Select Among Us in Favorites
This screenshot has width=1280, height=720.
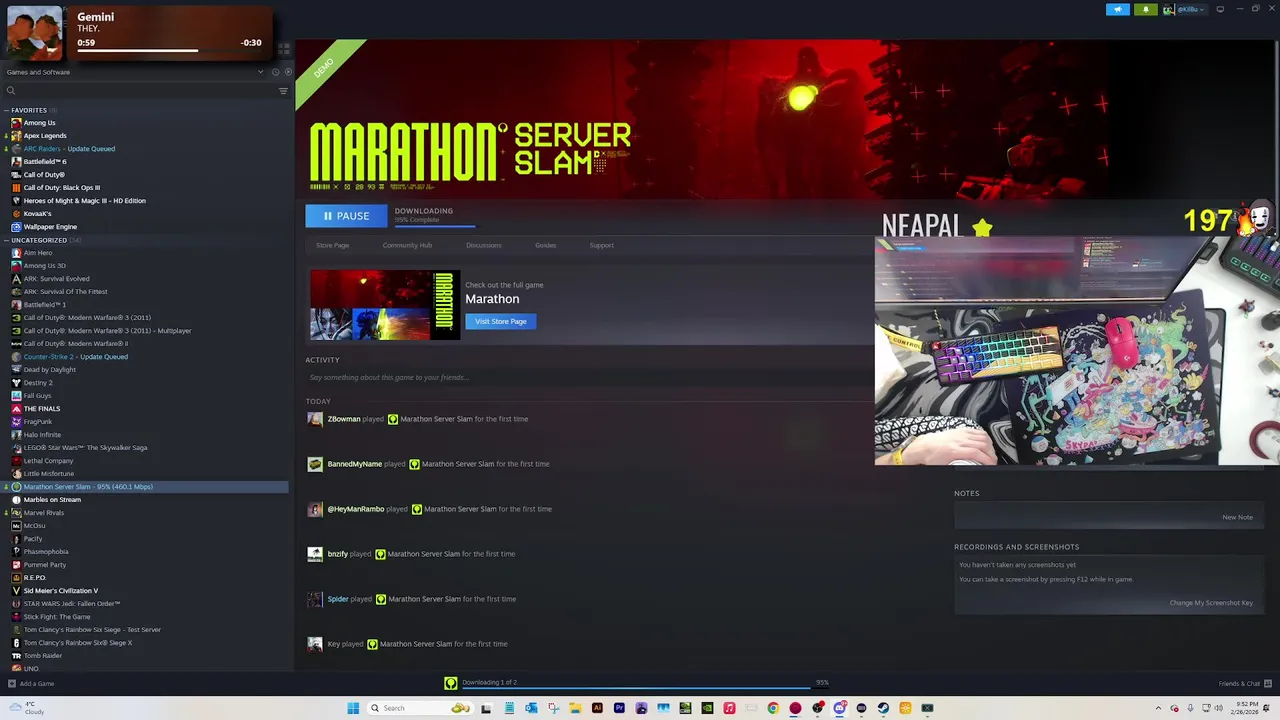pyautogui.click(x=39, y=123)
